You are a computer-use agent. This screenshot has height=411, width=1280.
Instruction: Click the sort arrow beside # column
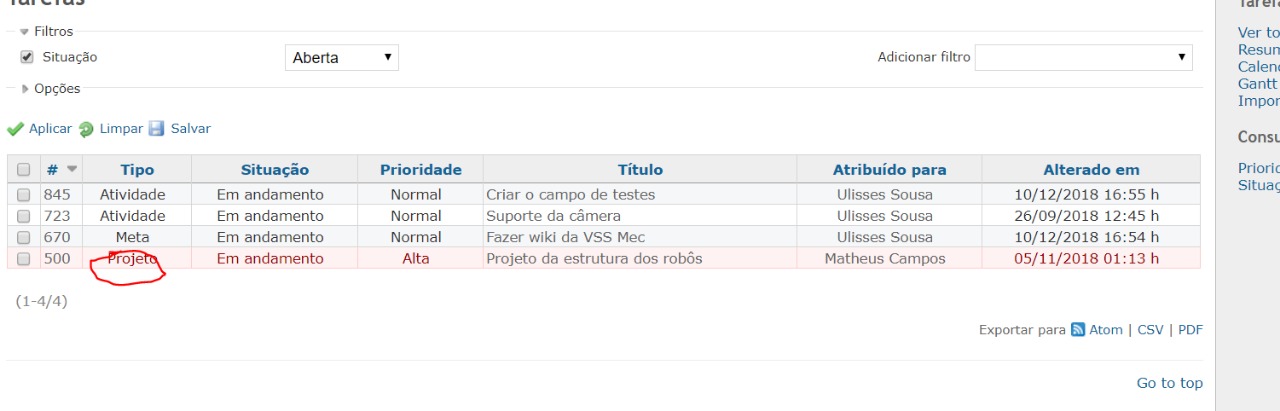click(72, 169)
